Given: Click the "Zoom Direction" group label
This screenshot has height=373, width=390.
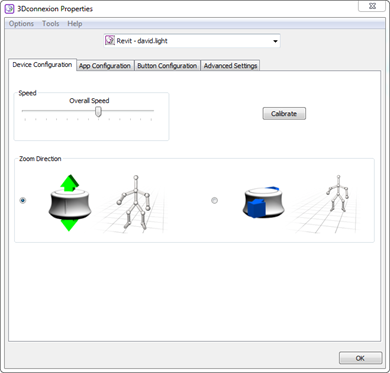Looking at the screenshot, I should [x=40, y=159].
